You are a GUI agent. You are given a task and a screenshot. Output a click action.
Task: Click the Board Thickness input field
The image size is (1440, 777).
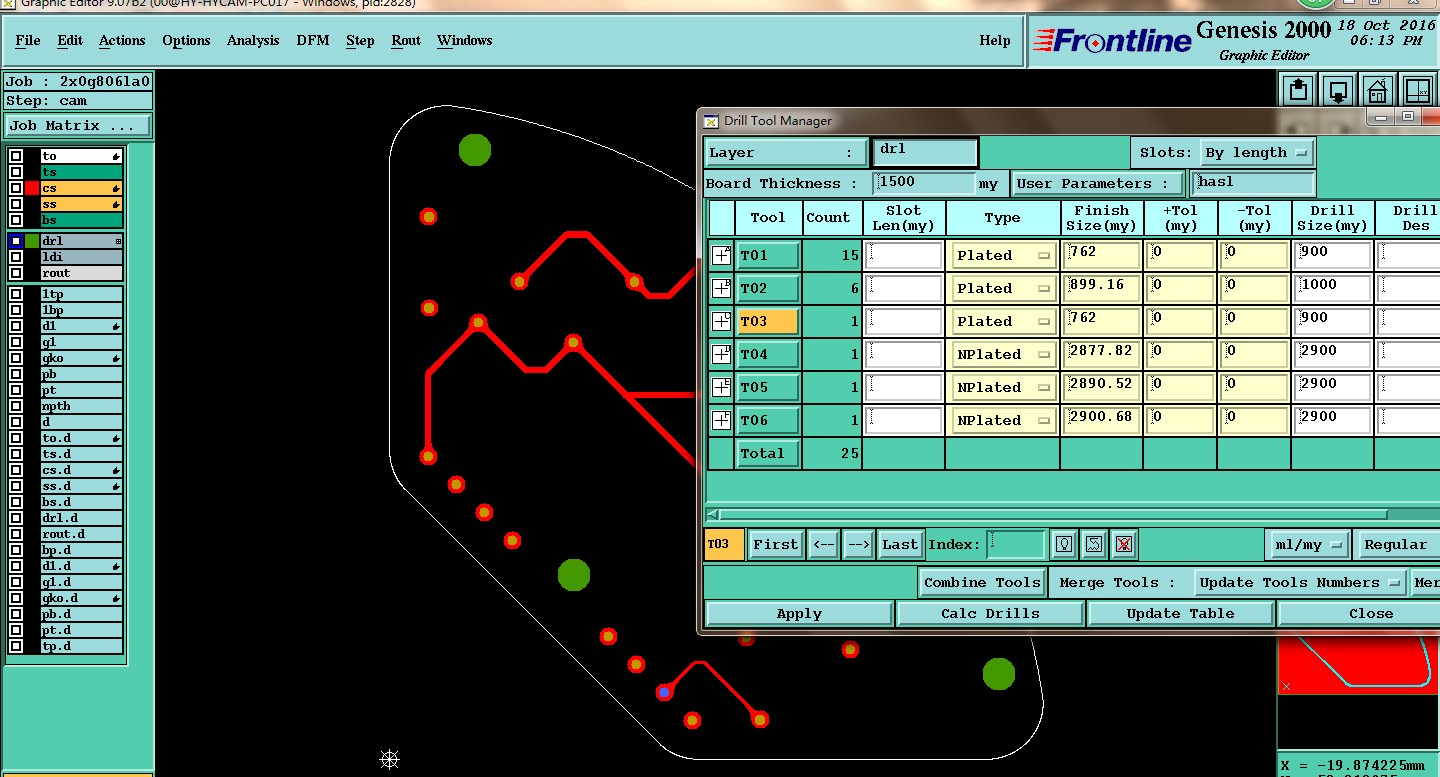pyautogui.click(x=924, y=183)
